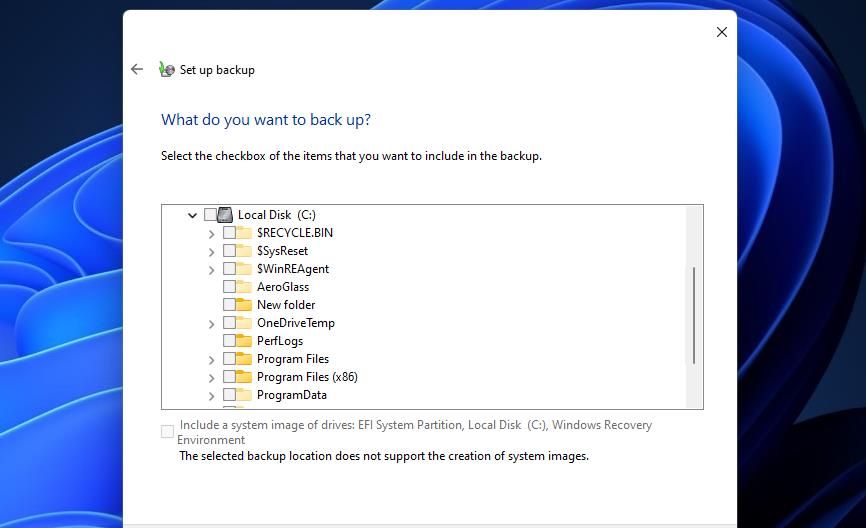Click the 'Select the checkbox of the items' instruction

point(351,156)
